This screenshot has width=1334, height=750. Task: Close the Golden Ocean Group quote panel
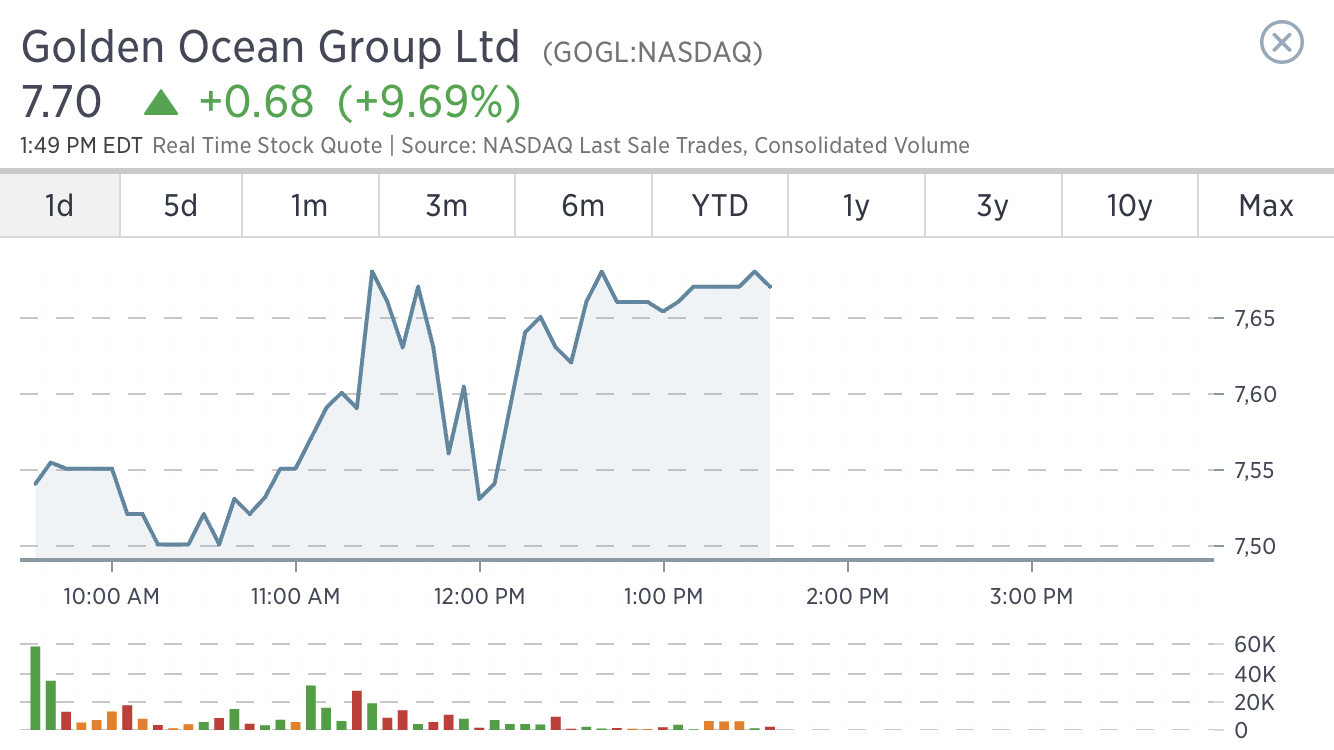1281,43
